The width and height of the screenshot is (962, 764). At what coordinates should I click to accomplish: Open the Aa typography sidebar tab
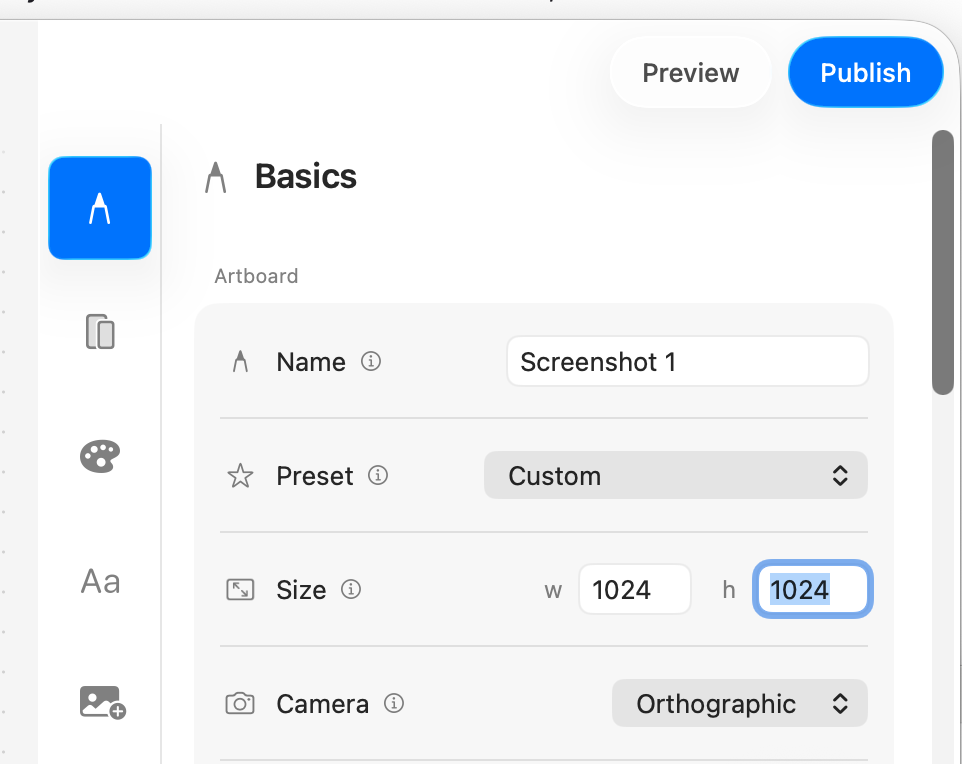[x=100, y=581]
